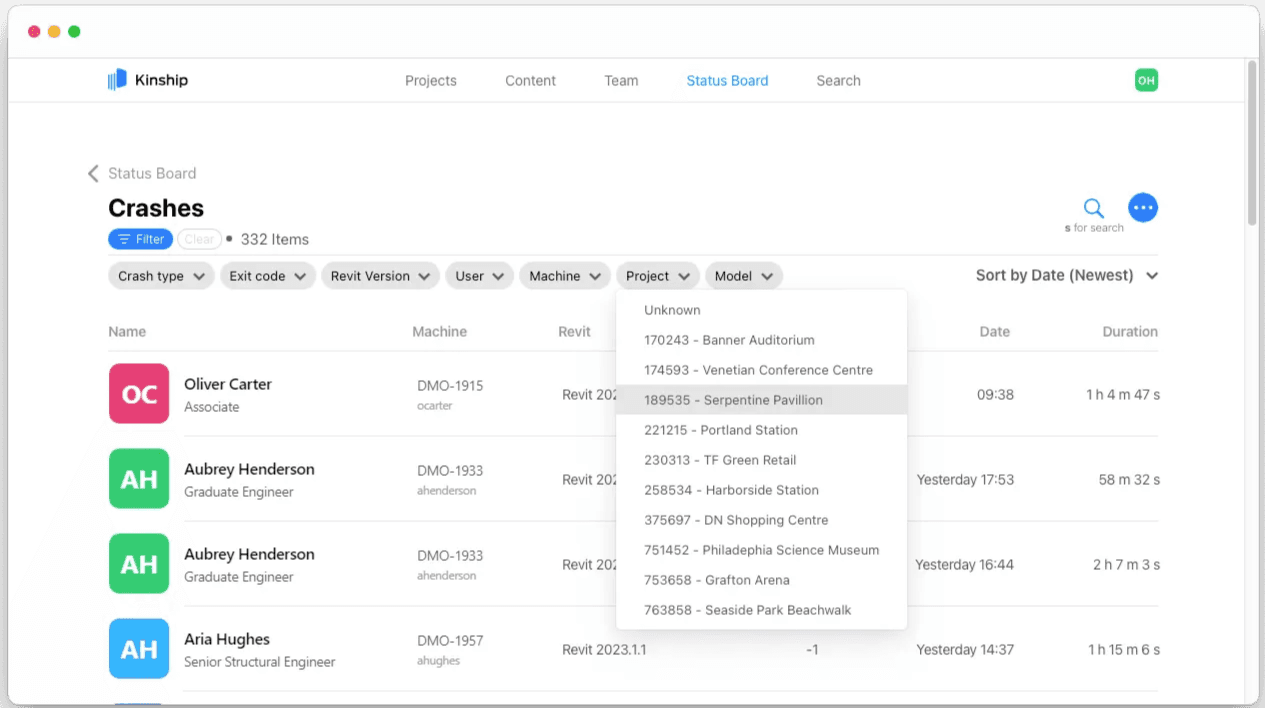Select Unknown project option

[x=762, y=310]
